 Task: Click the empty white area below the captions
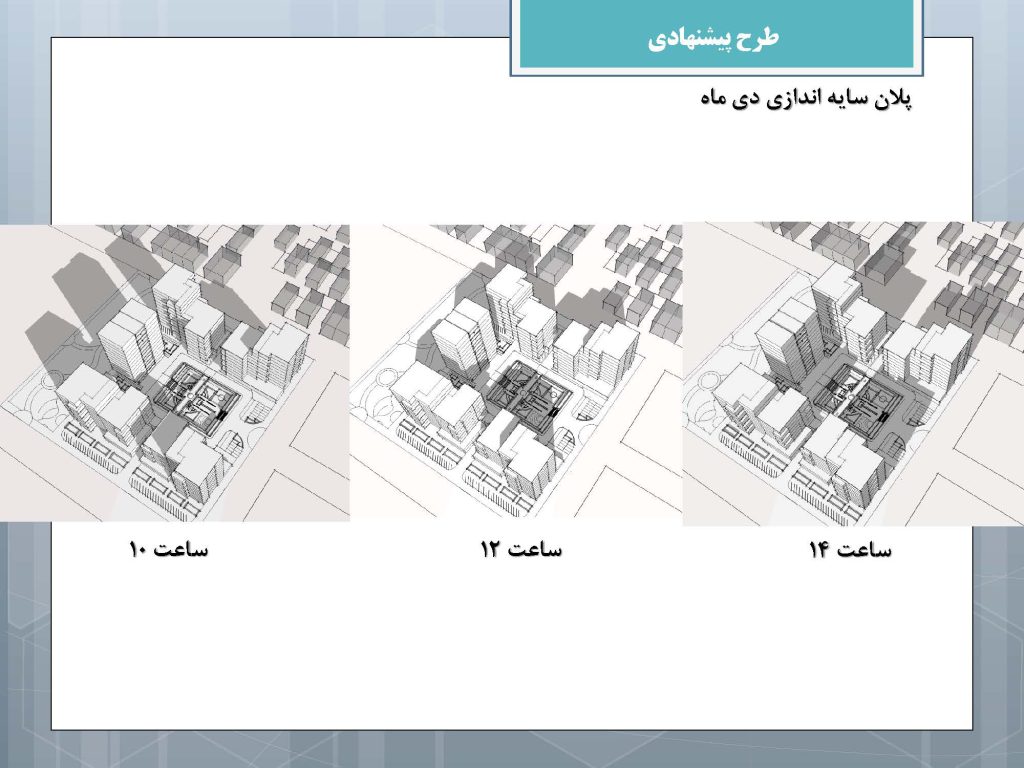point(510,650)
